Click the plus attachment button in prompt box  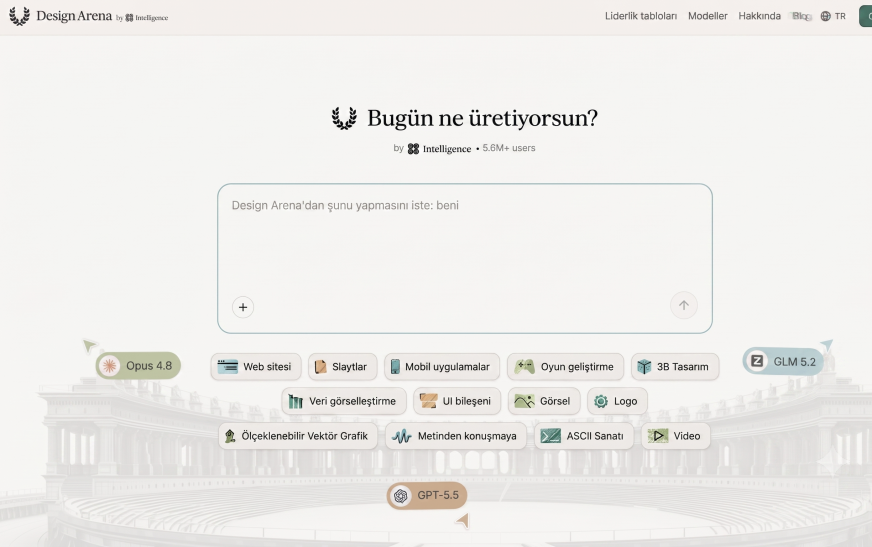(x=243, y=307)
